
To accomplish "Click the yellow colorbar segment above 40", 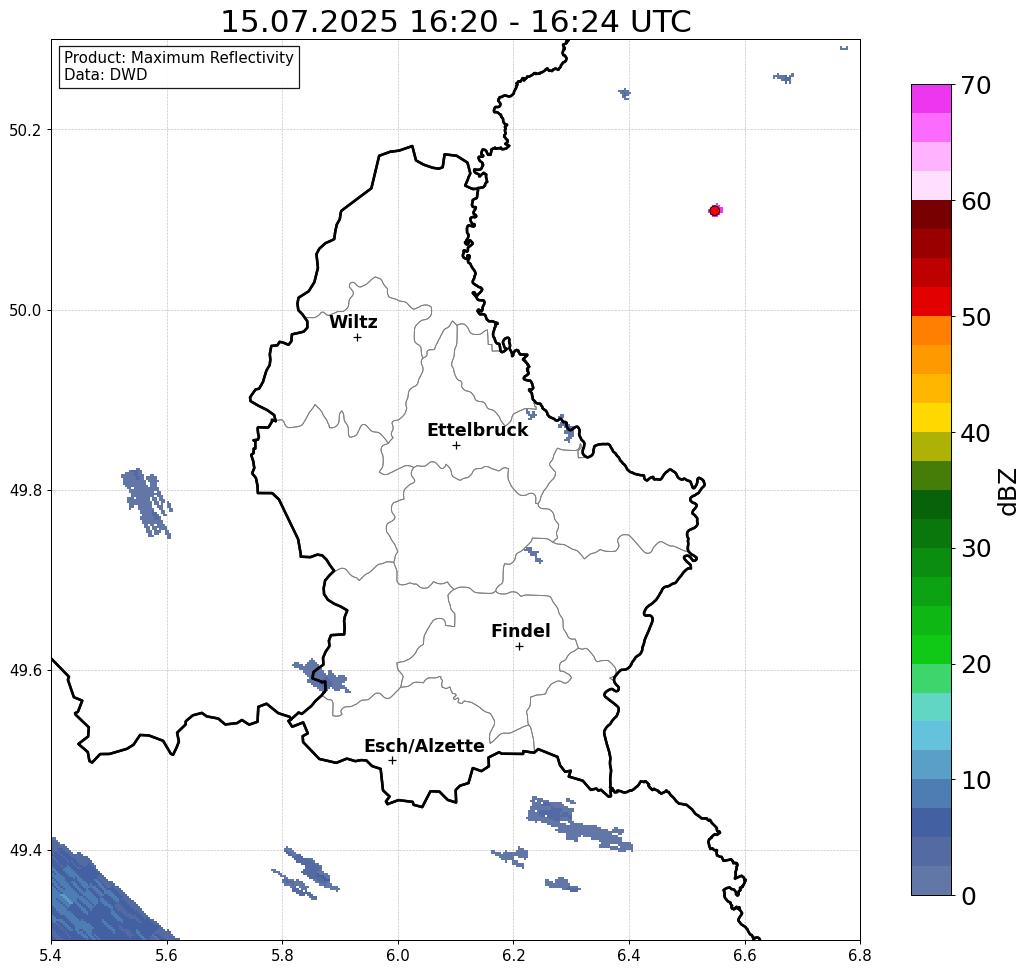I will [931, 417].
